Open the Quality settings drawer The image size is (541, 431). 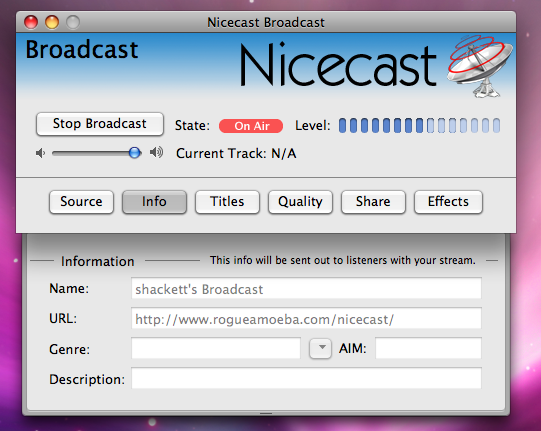coord(300,202)
